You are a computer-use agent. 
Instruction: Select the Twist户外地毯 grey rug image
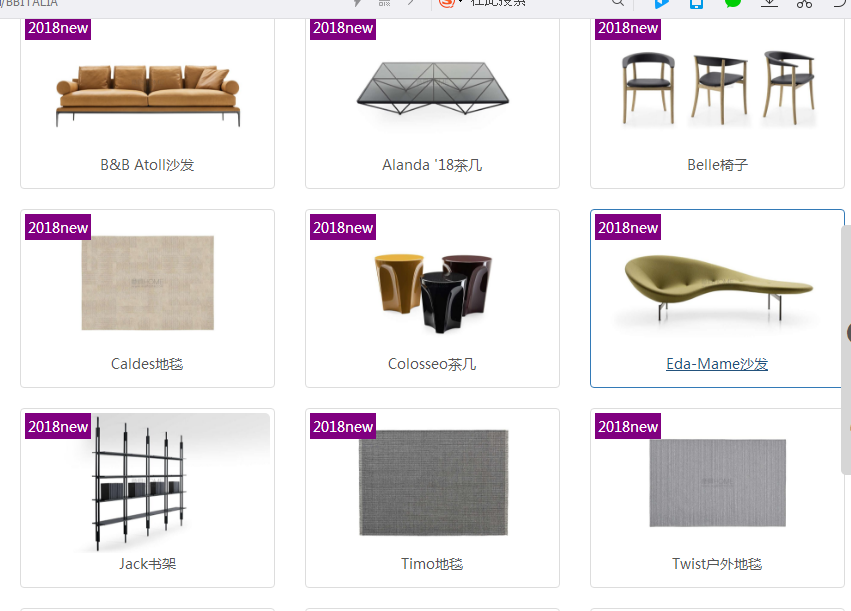point(717,483)
